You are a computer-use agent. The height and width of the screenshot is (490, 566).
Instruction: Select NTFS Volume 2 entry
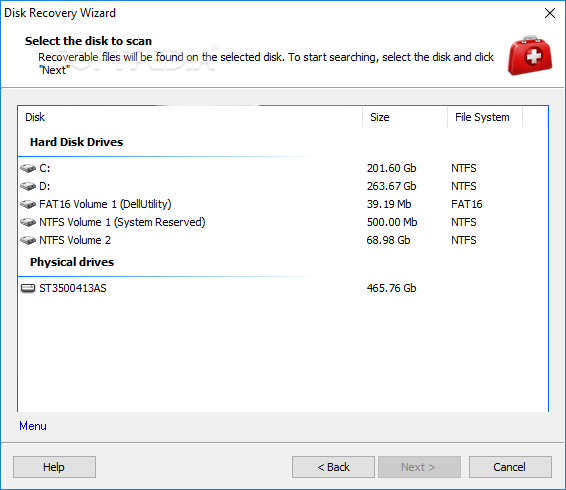pos(283,240)
